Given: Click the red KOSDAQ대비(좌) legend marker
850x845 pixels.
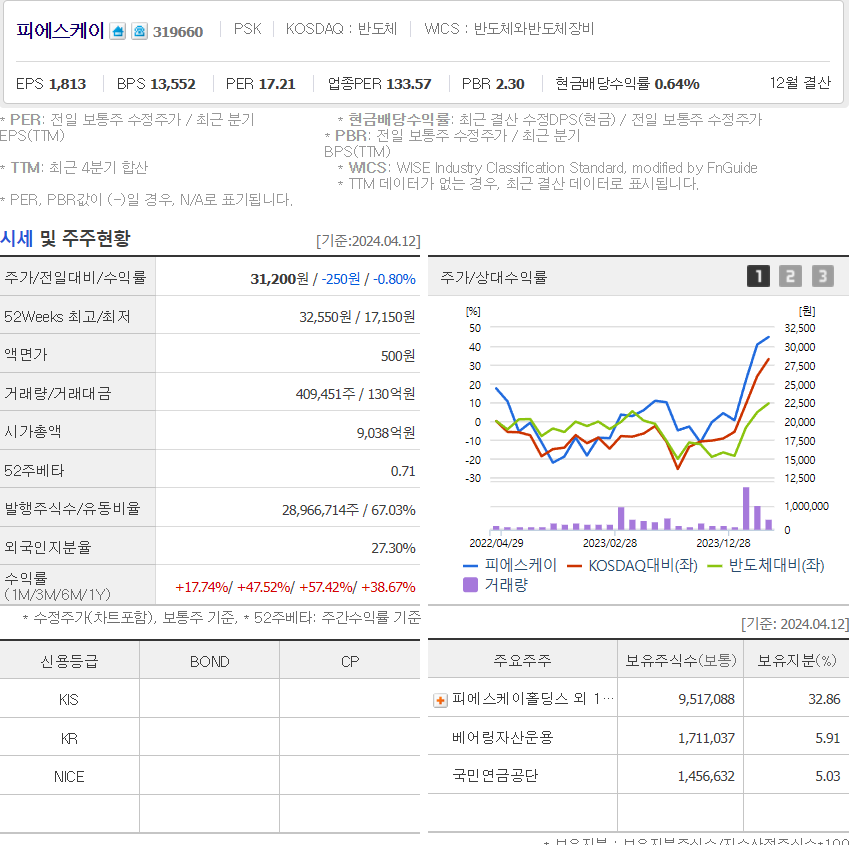Looking at the screenshot, I should point(574,566).
